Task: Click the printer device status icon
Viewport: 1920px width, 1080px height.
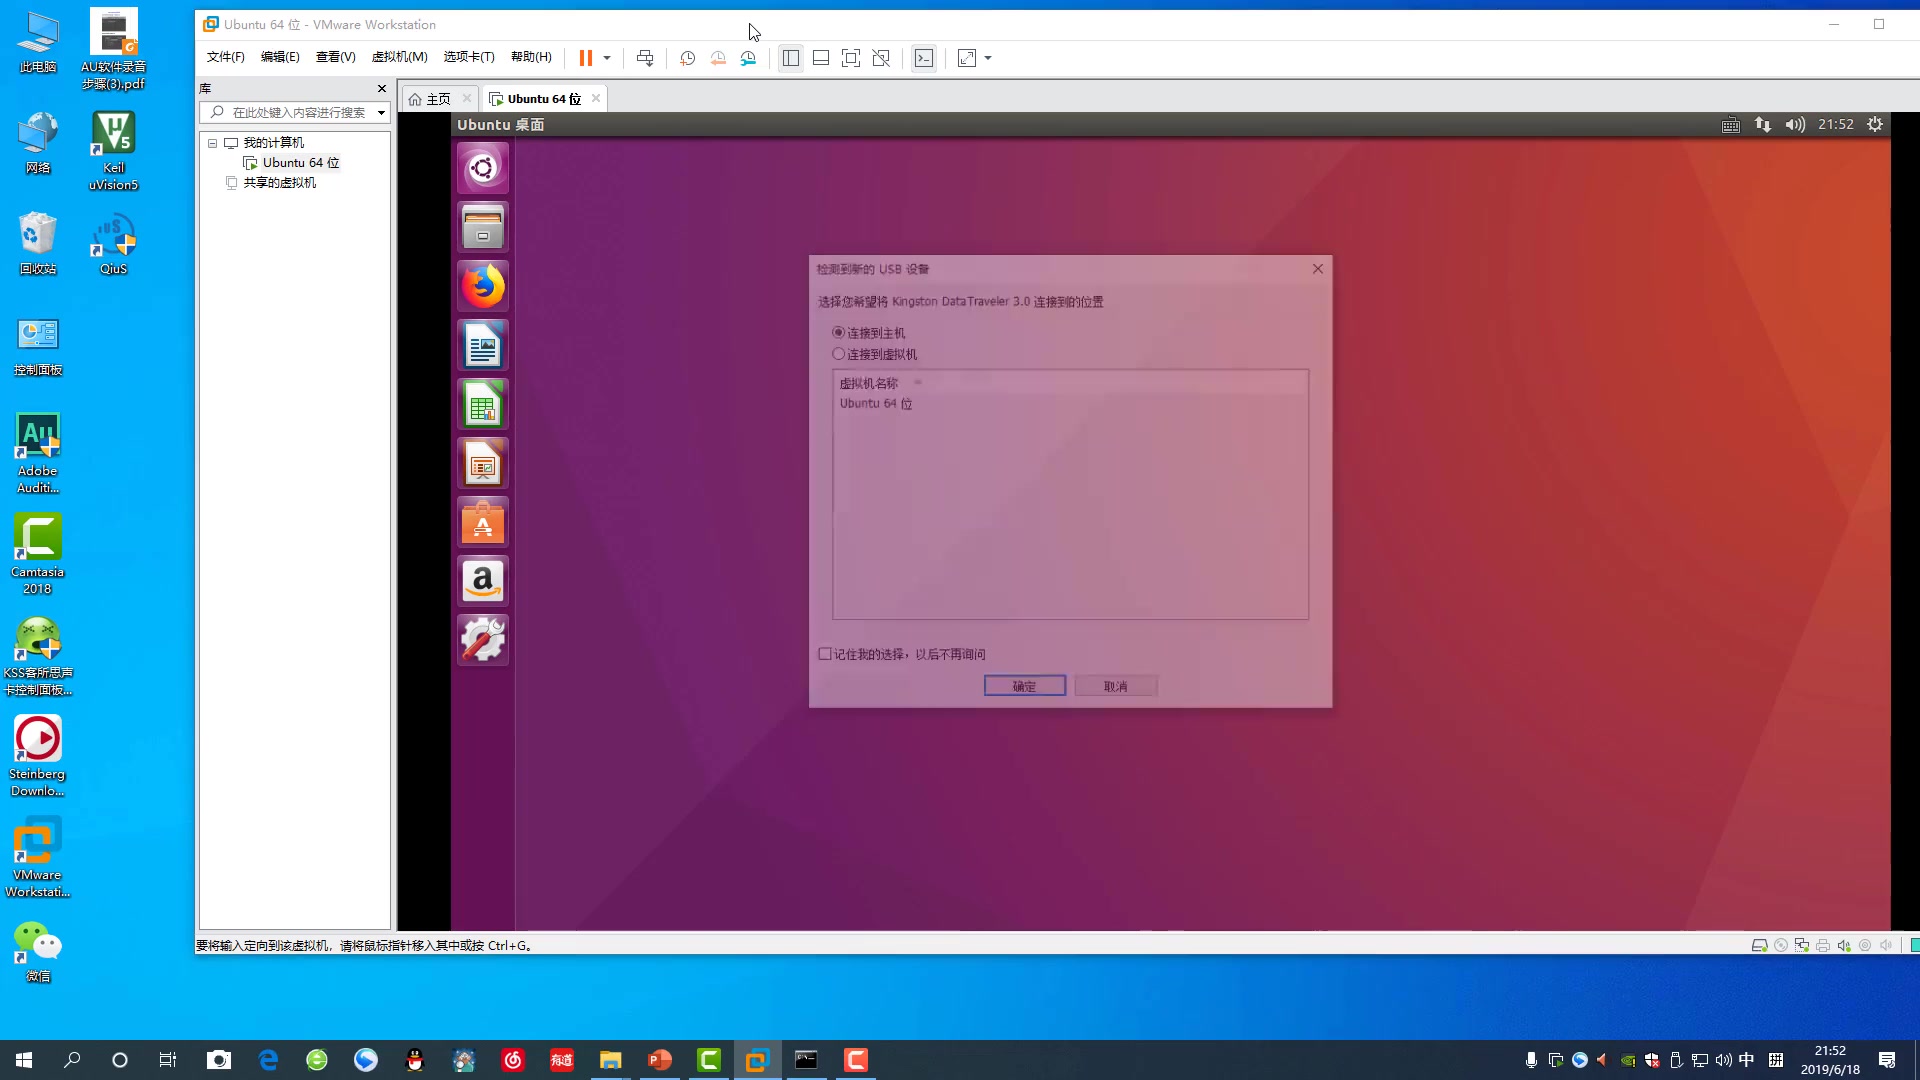Action: click(1822, 945)
